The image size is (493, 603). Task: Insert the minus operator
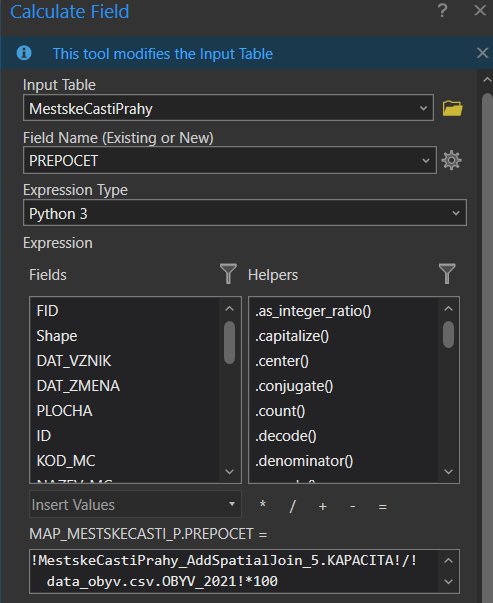[353, 506]
